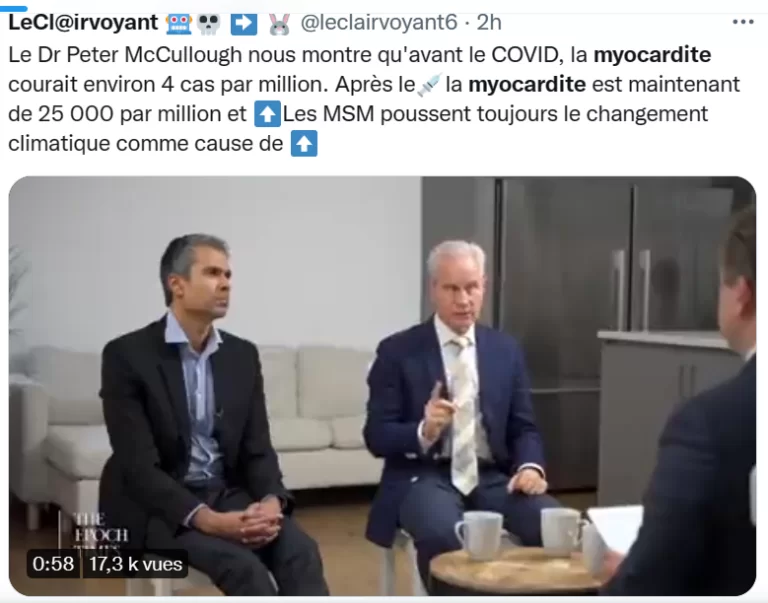Click the up-arrow emoji ending the tweet
Image resolution: width=768 pixels, height=603 pixels.
tap(304, 144)
